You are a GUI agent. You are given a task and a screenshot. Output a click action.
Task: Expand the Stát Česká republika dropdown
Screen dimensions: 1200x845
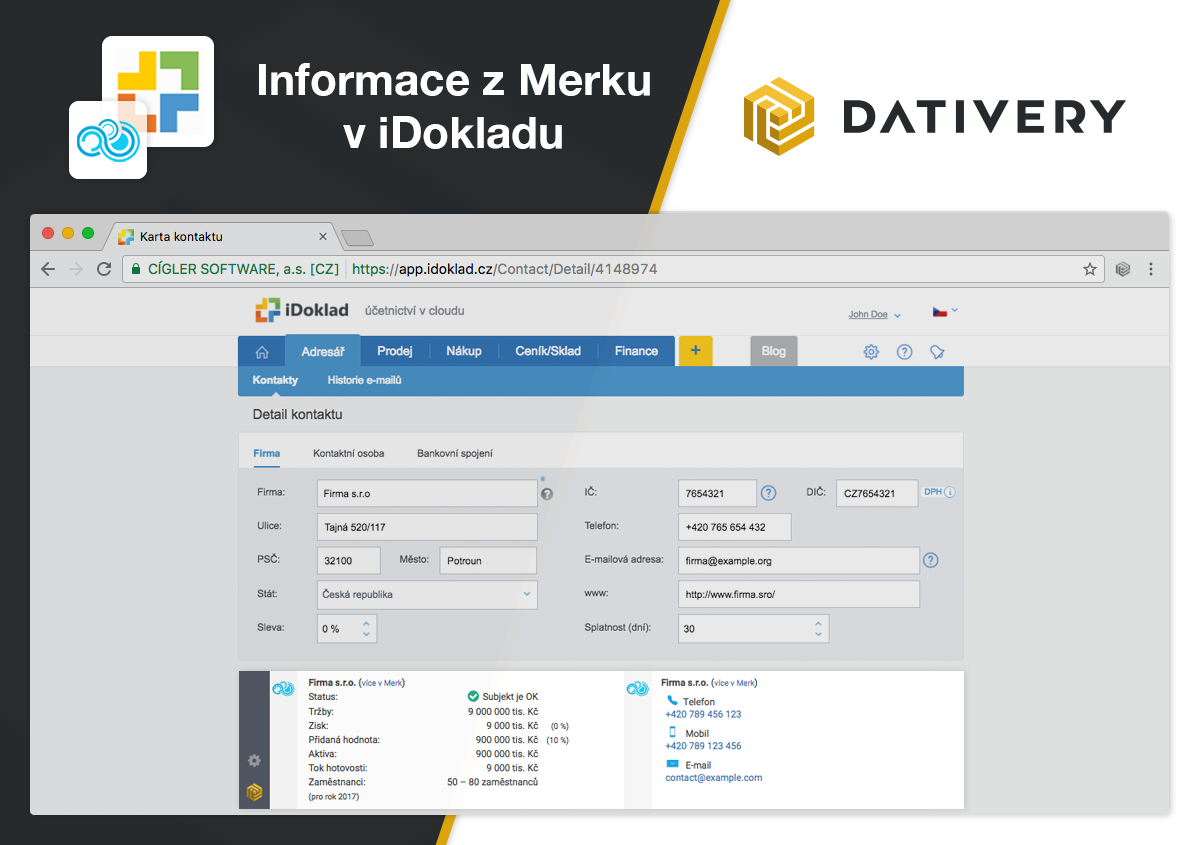427,594
